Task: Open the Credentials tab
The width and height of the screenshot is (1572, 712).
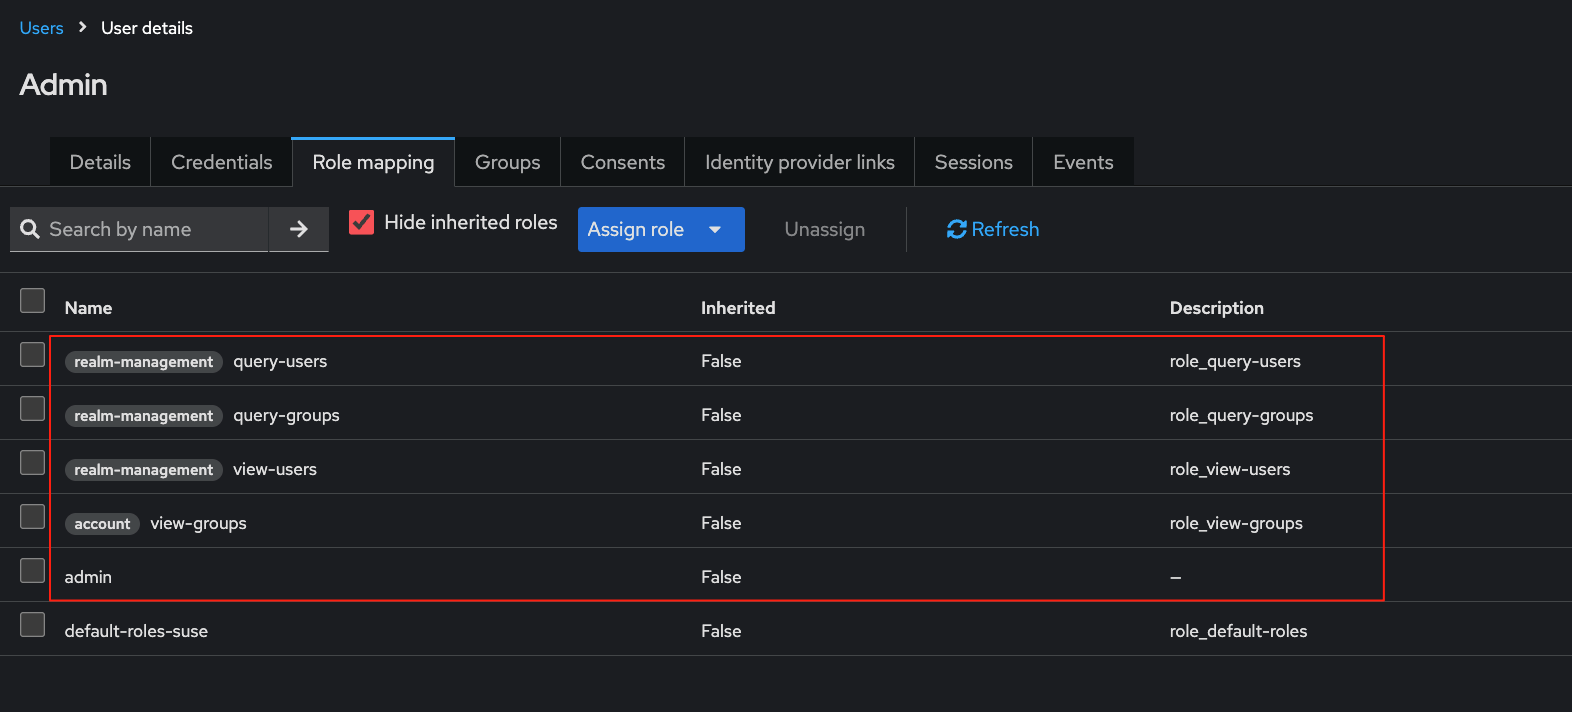Action: (x=221, y=162)
